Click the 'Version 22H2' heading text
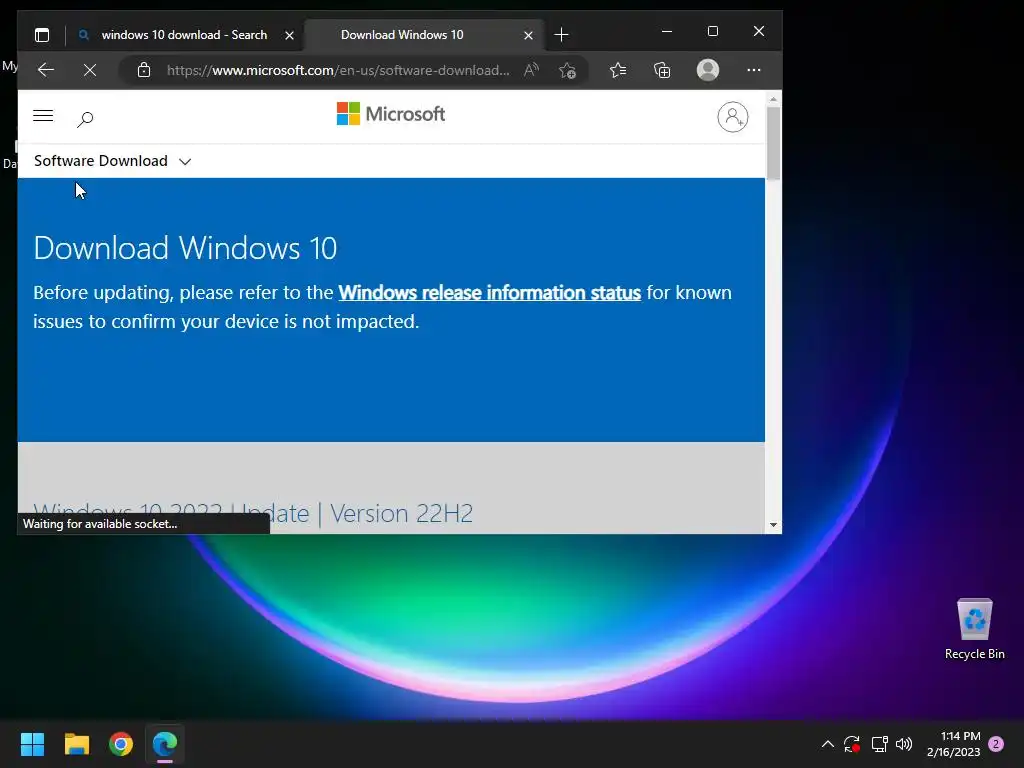 tap(401, 513)
